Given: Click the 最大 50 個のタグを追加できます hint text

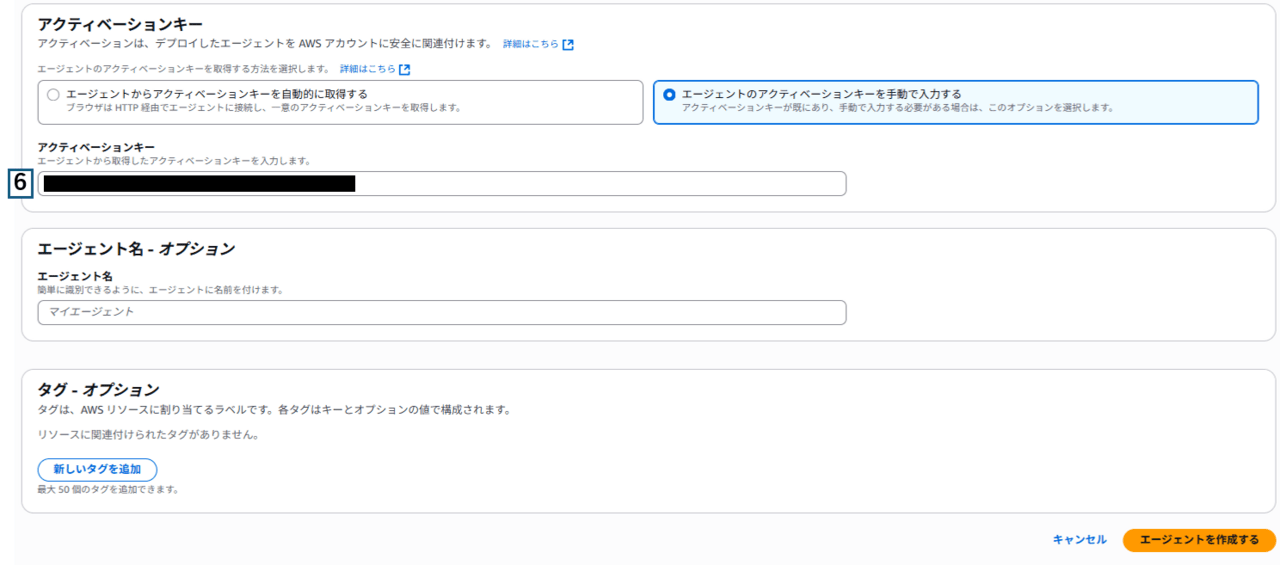Looking at the screenshot, I should point(108,490).
